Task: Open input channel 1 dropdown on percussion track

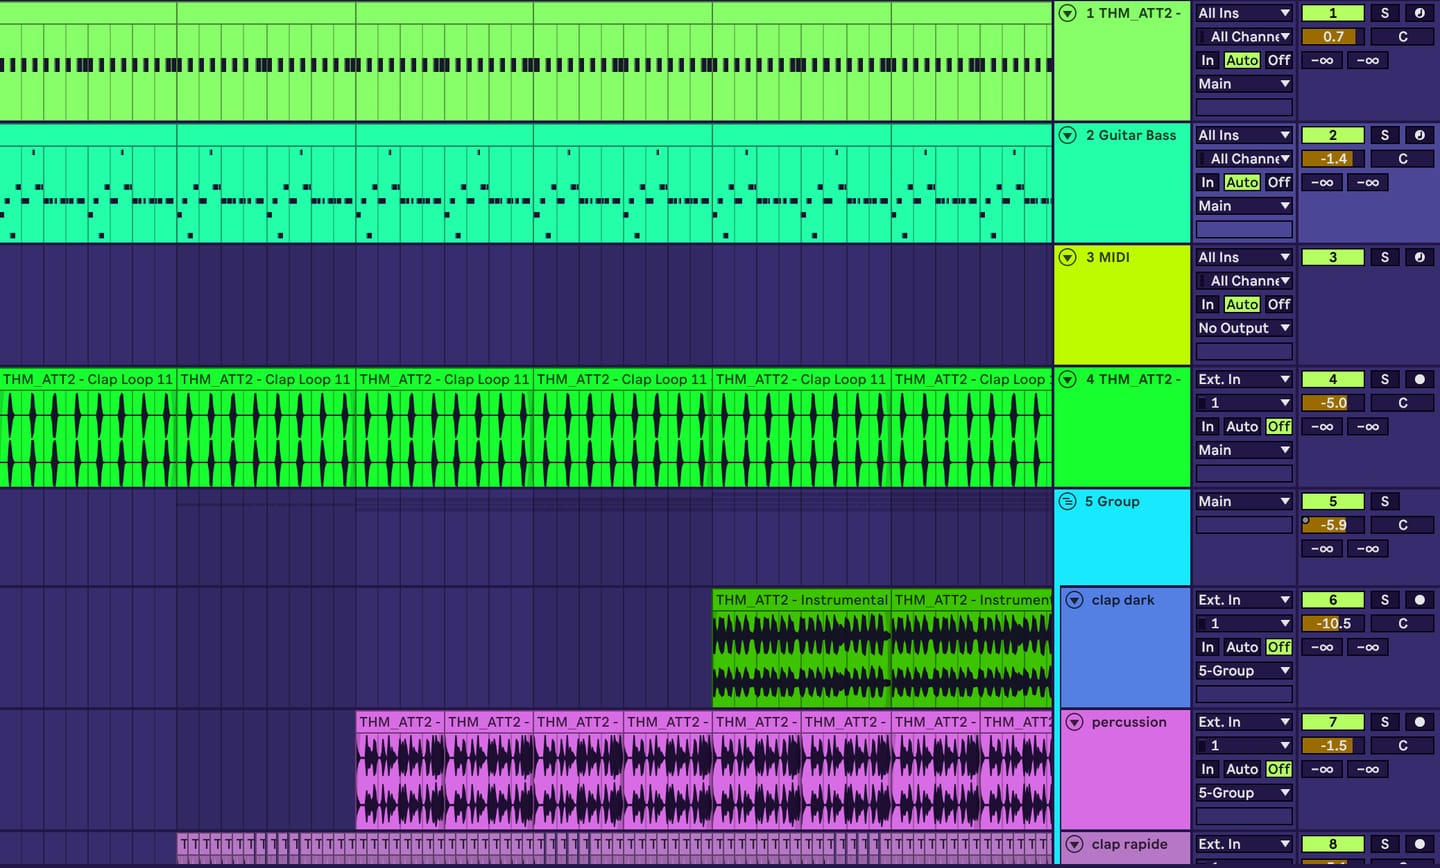Action: (1244, 745)
